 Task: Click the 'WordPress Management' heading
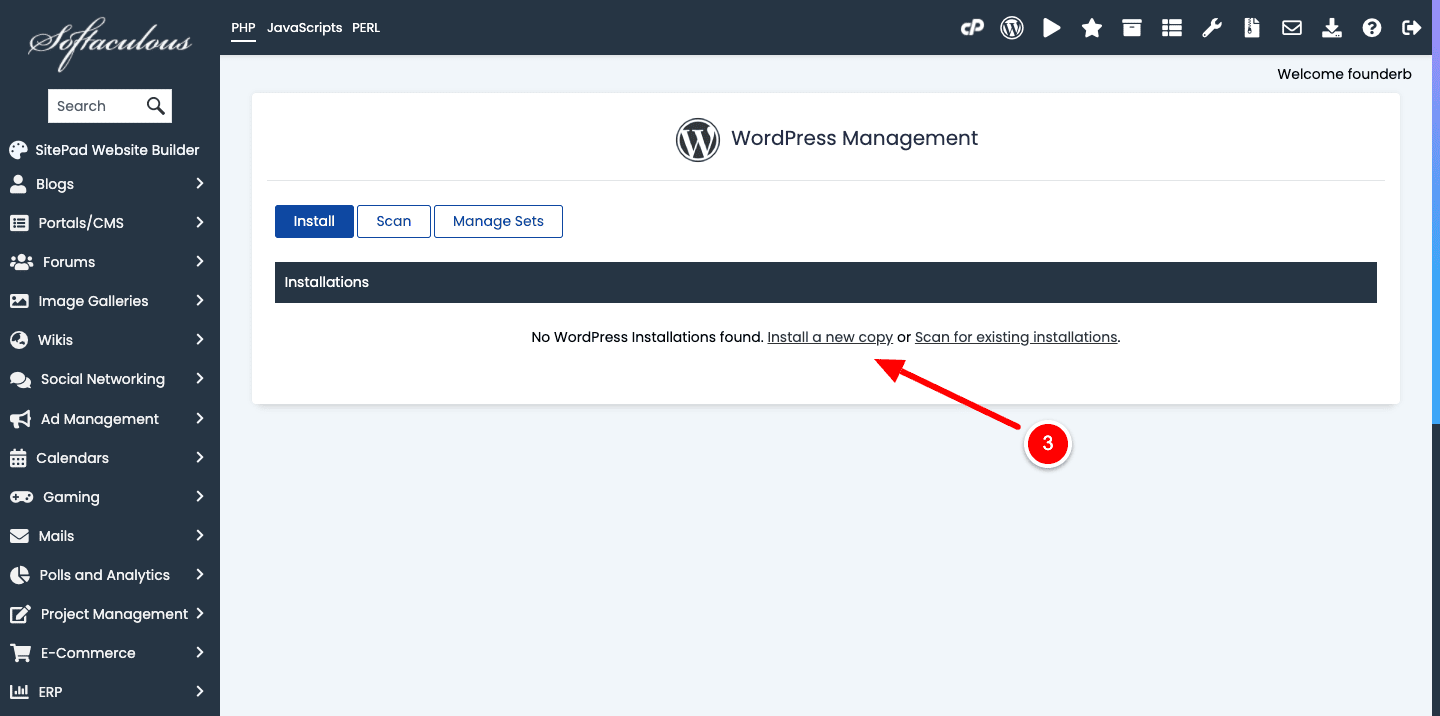[x=855, y=138]
